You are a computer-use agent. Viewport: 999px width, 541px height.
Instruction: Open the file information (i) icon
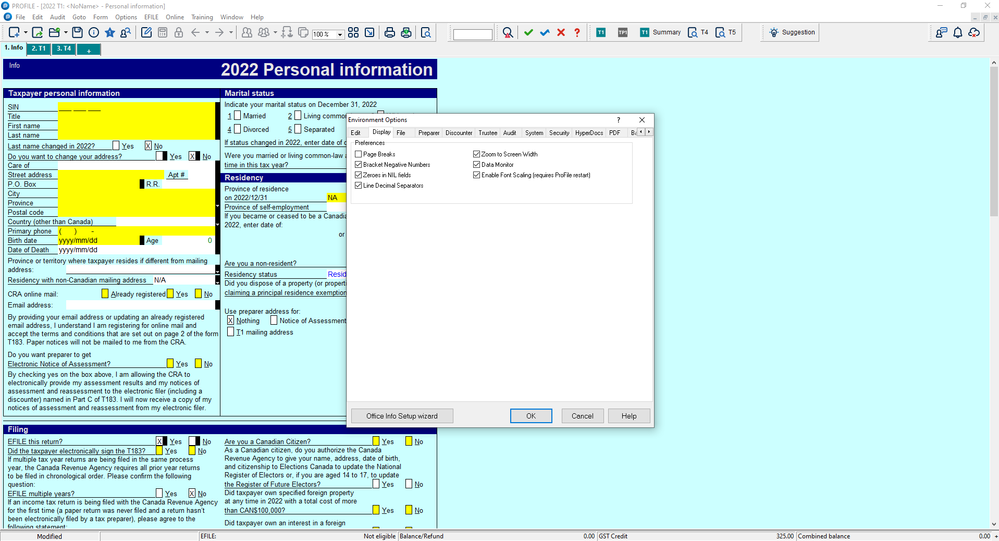(94, 32)
